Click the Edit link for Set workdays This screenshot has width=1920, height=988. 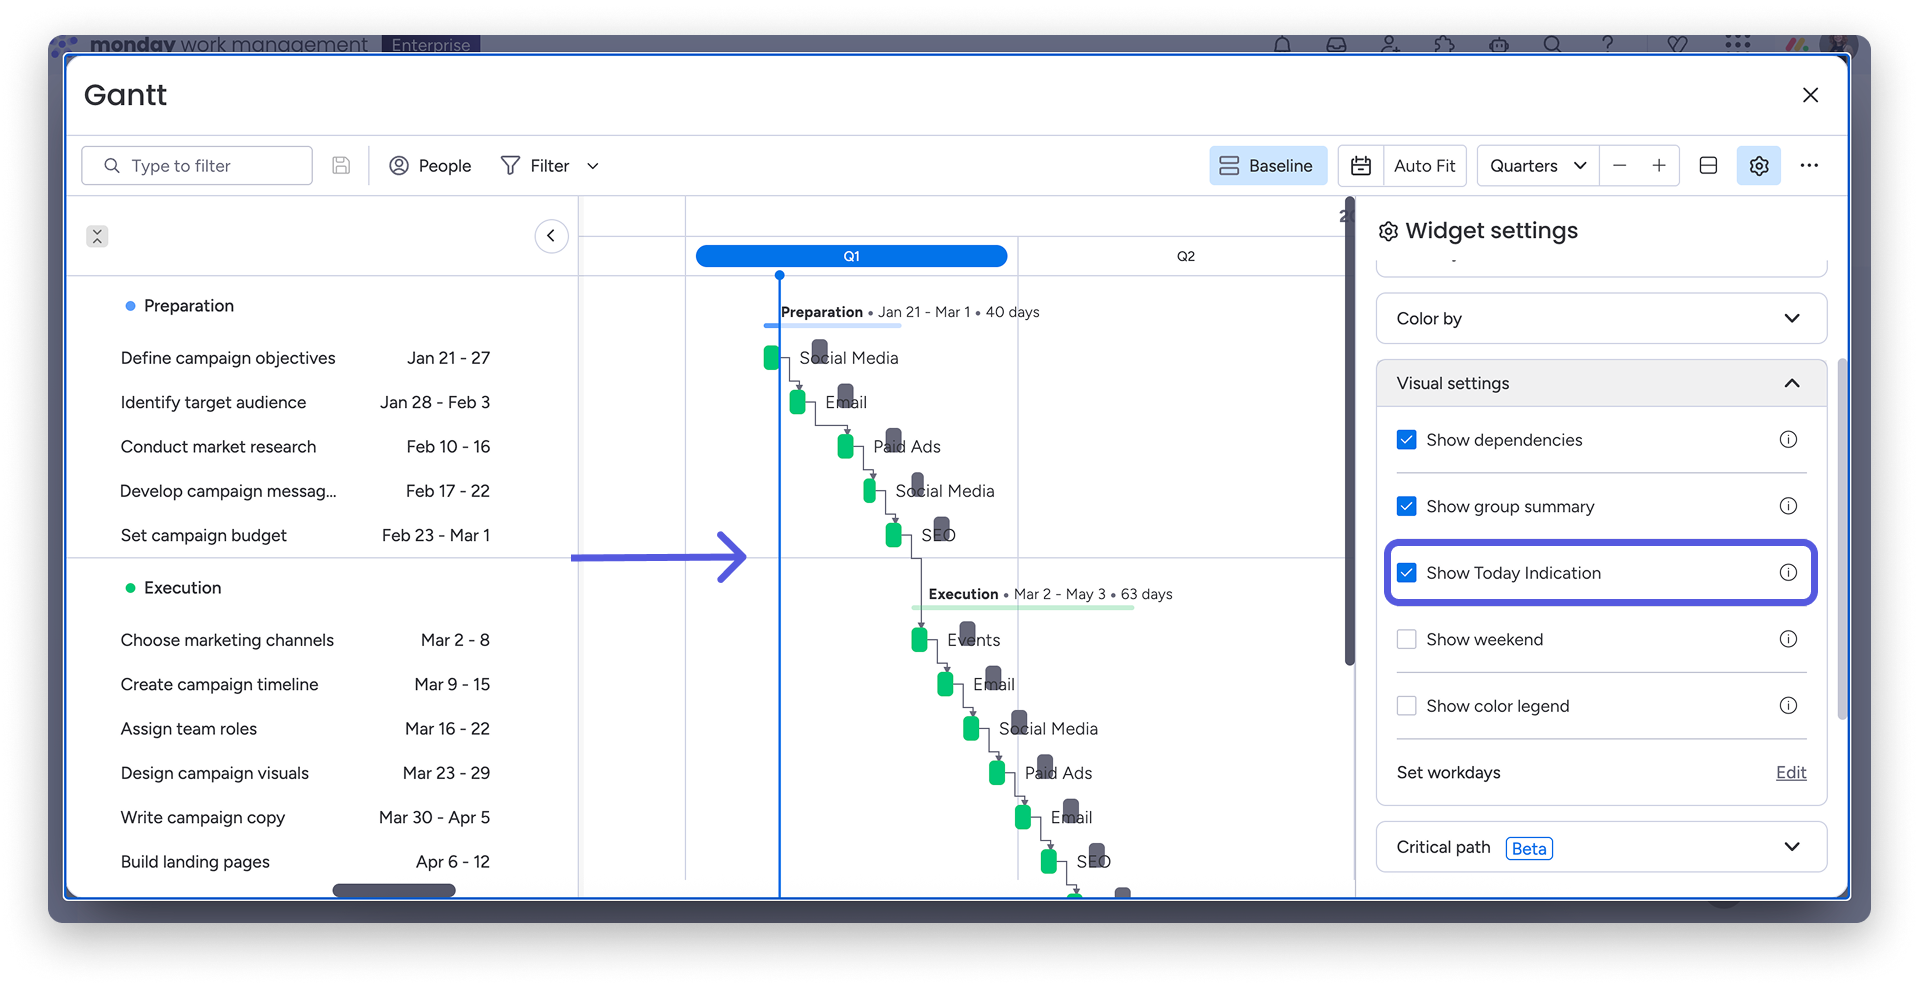(1790, 772)
